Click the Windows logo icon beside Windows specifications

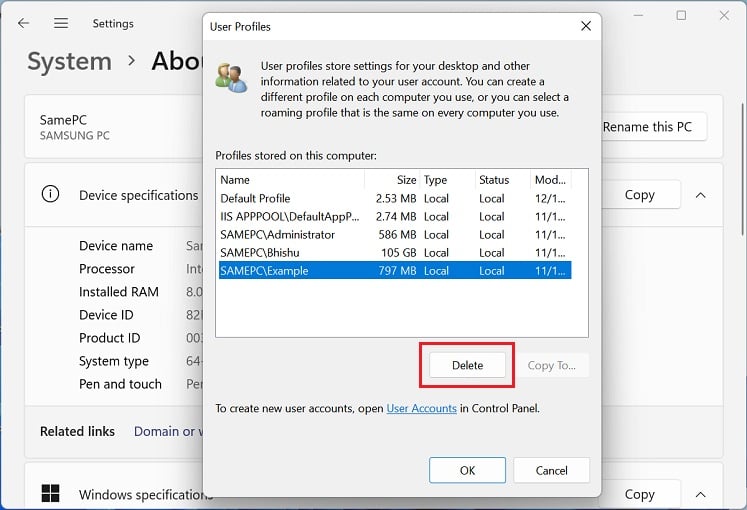pyautogui.click(x=50, y=493)
